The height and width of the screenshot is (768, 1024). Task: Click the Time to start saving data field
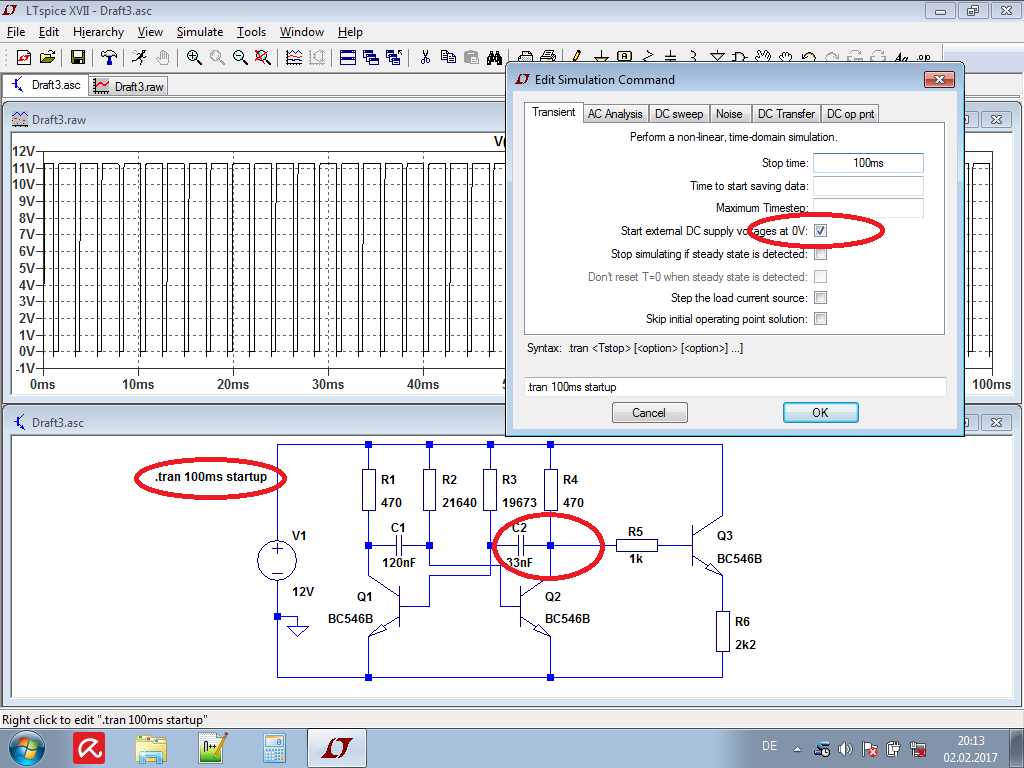868,186
